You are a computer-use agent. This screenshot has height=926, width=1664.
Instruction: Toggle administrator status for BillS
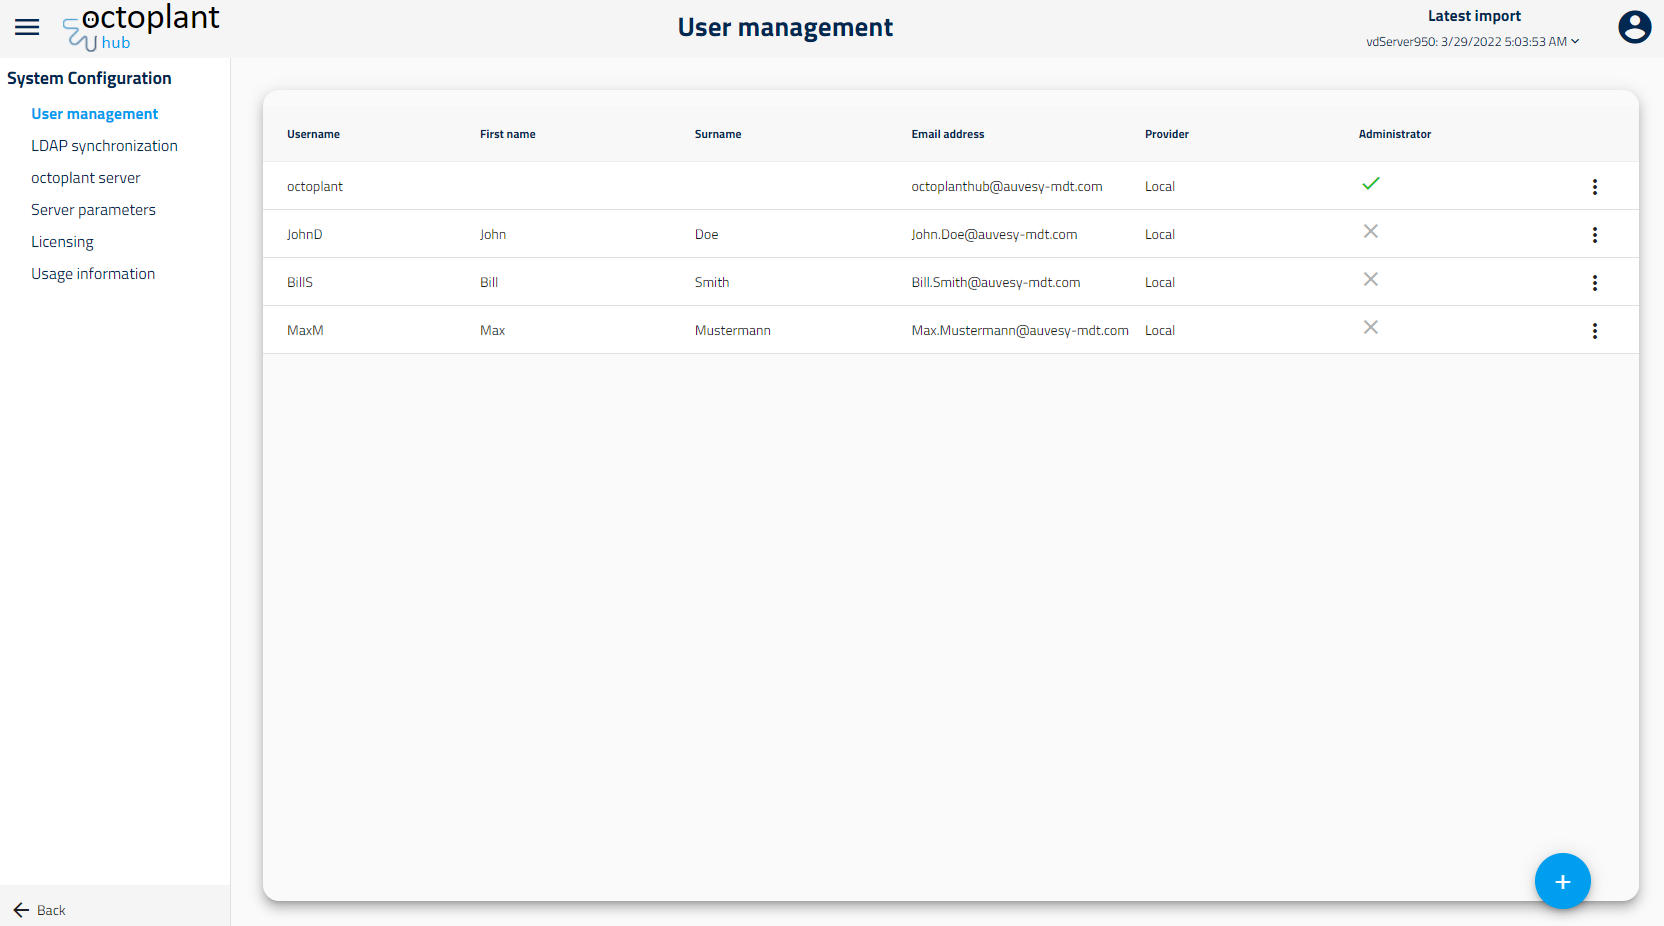tap(1371, 279)
